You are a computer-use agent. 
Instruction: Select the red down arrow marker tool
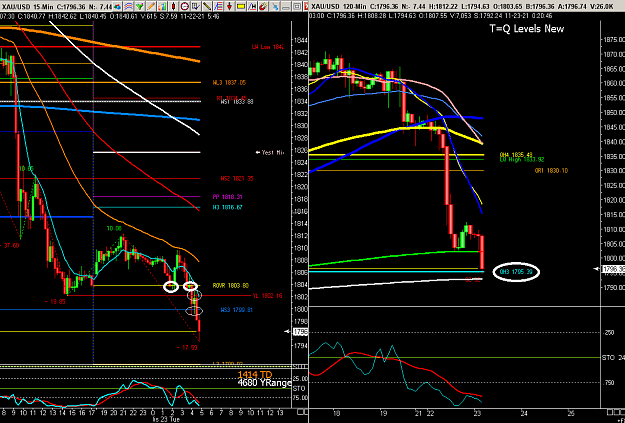[x=230, y=6]
